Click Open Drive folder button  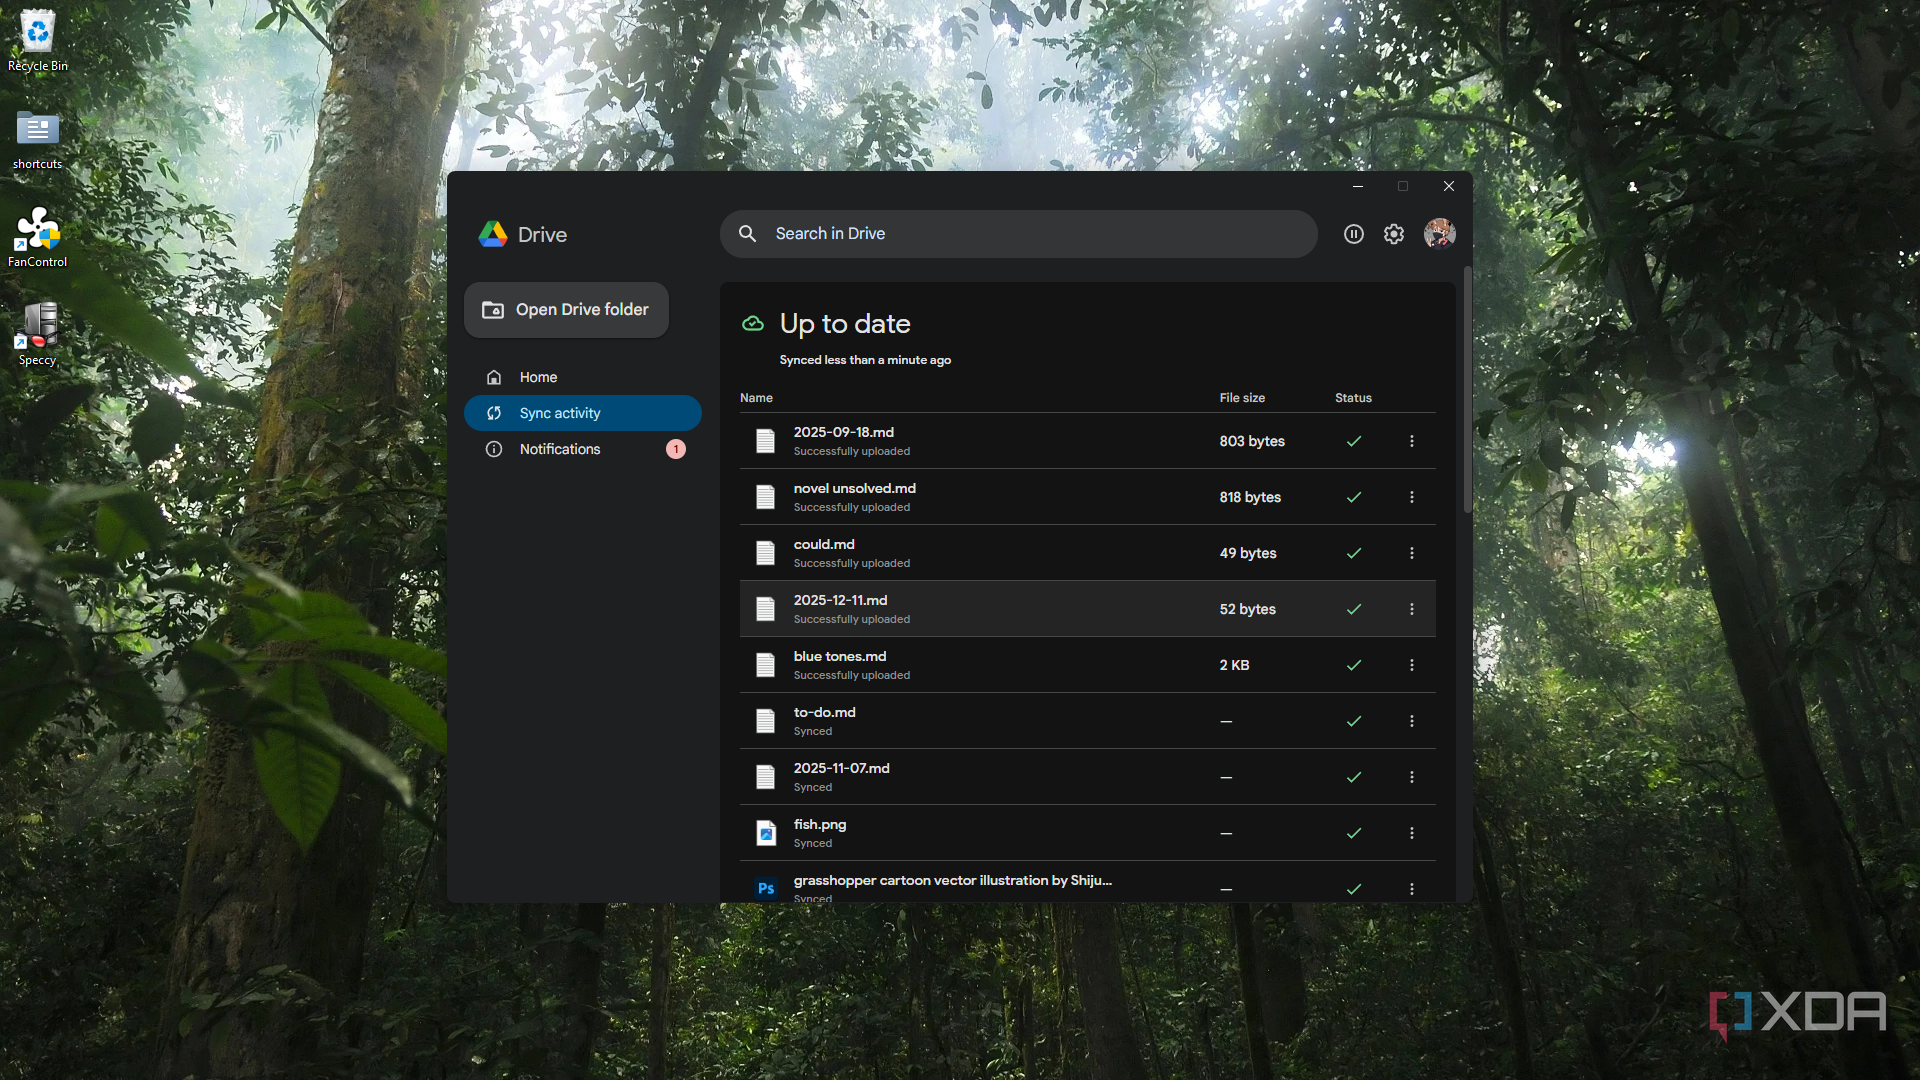point(566,310)
